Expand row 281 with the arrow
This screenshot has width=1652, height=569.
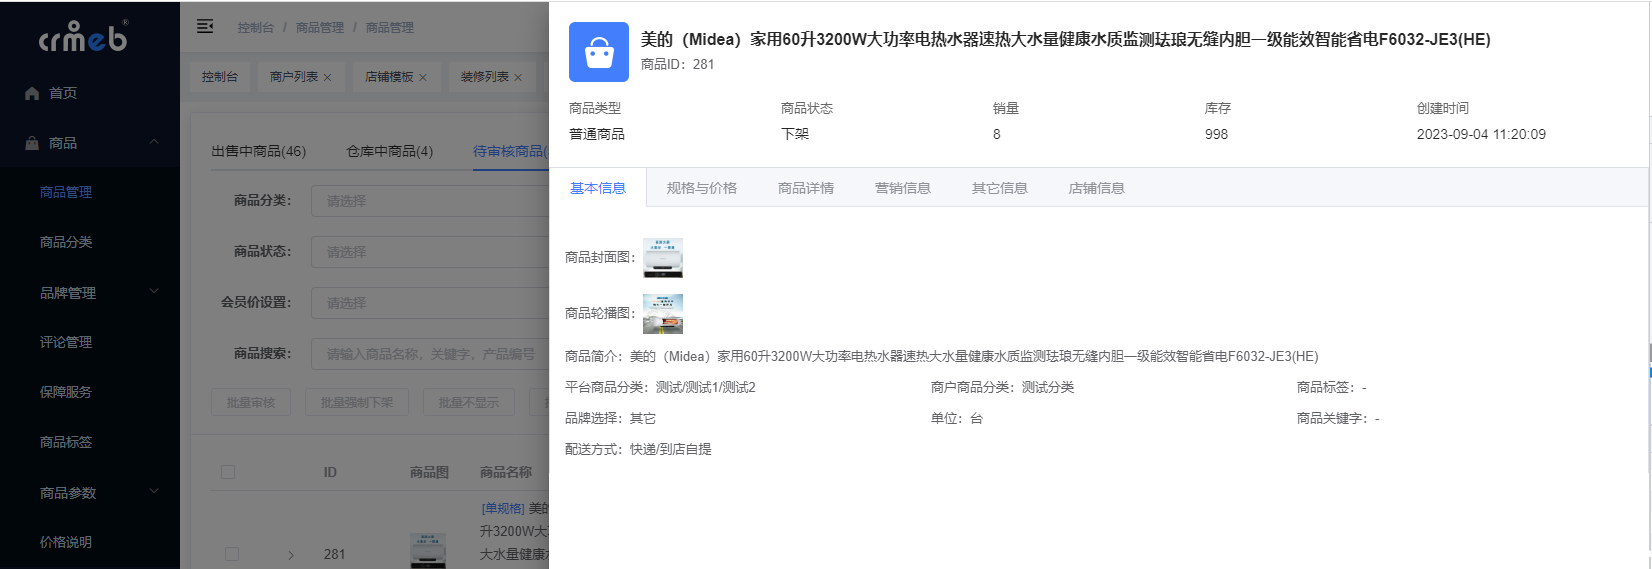pyautogui.click(x=291, y=555)
